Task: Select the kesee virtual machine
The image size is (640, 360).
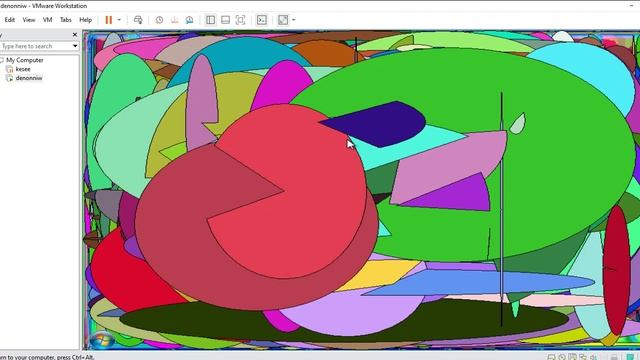Action: (x=23, y=69)
